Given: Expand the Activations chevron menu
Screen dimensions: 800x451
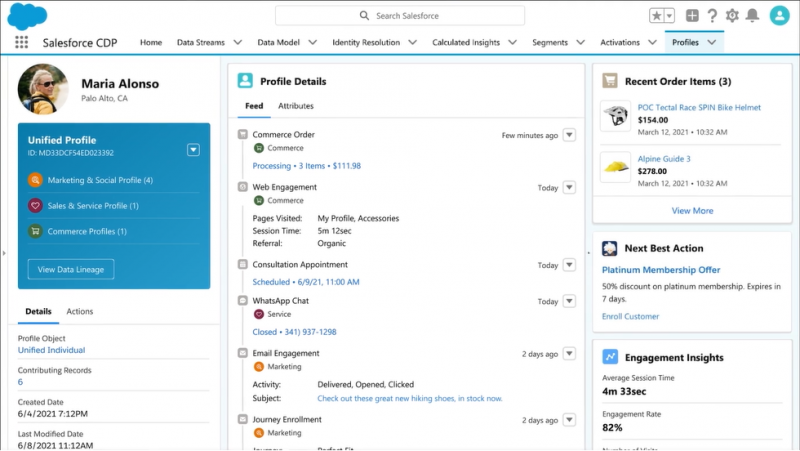Looking at the screenshot, I should click(x=652, y=42).
